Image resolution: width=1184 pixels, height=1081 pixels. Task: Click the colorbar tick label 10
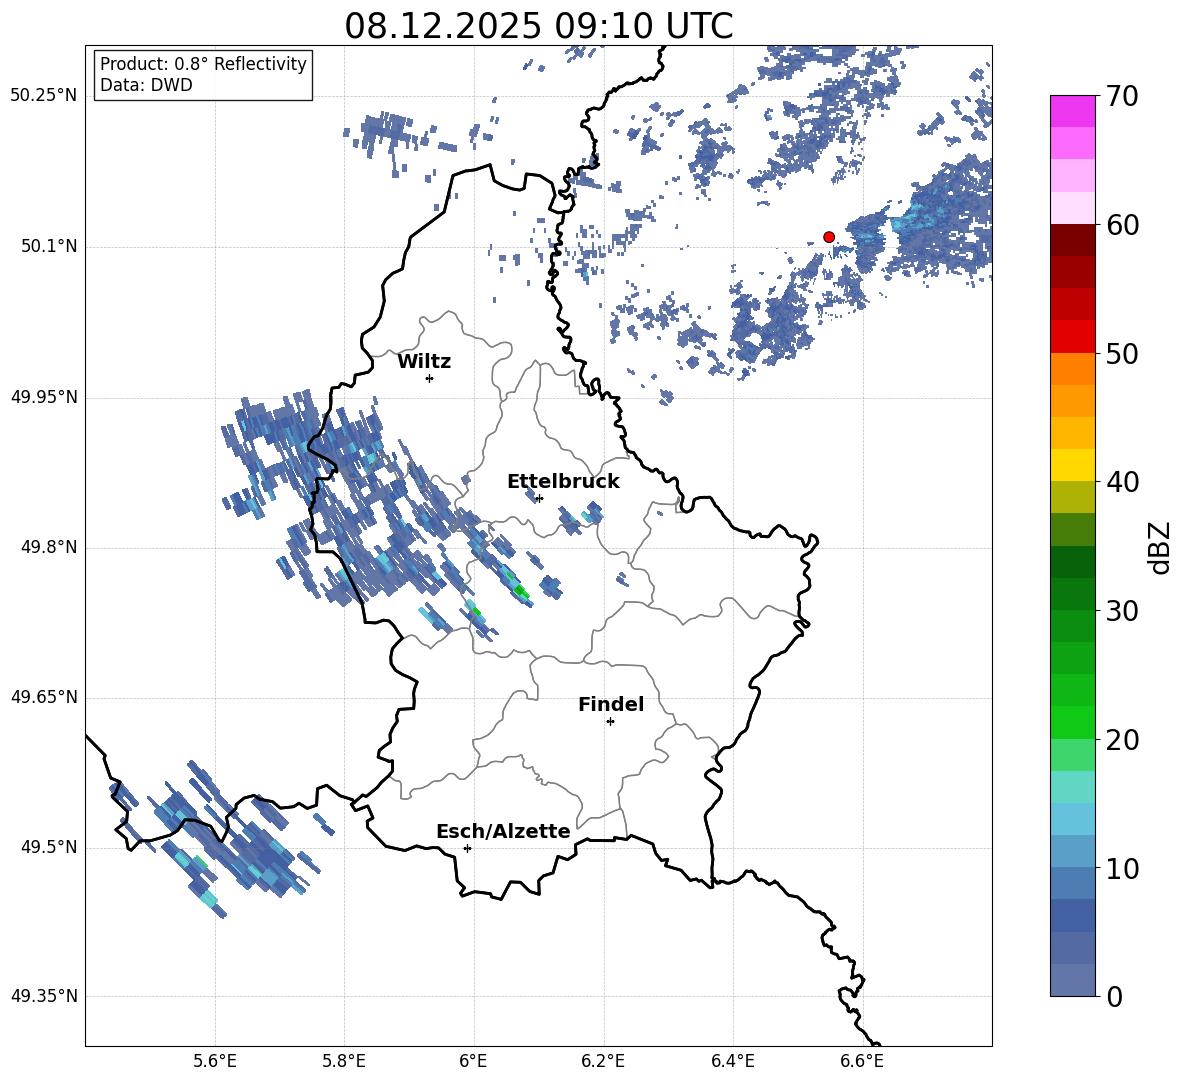(1122, 869)
